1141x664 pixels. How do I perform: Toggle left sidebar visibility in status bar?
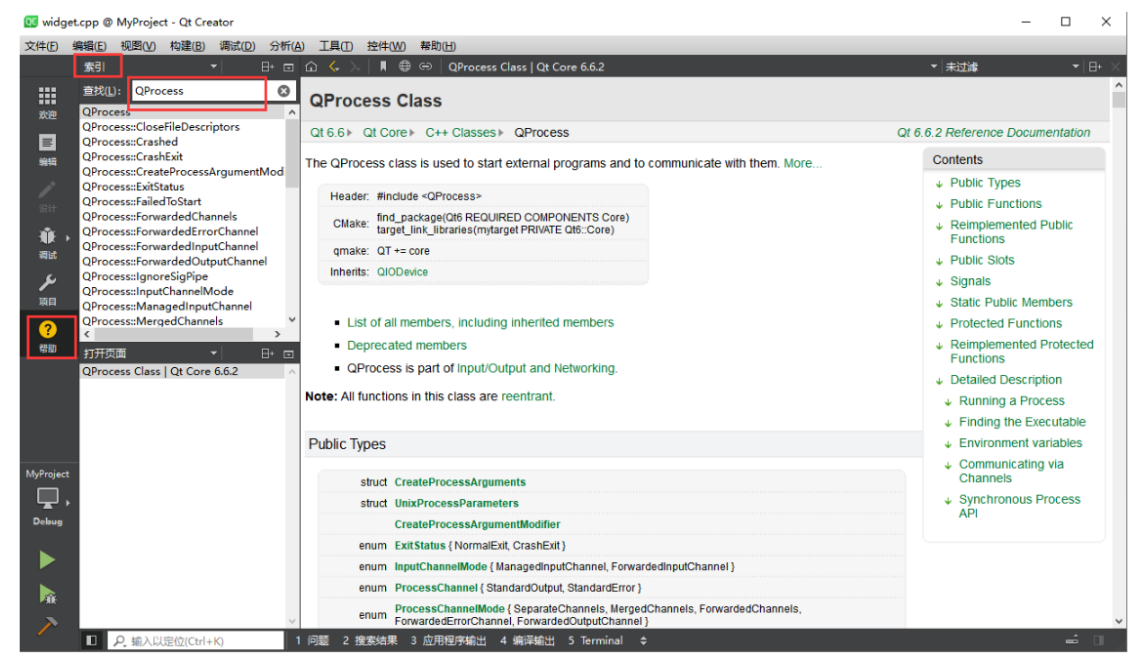pos(91,641)
